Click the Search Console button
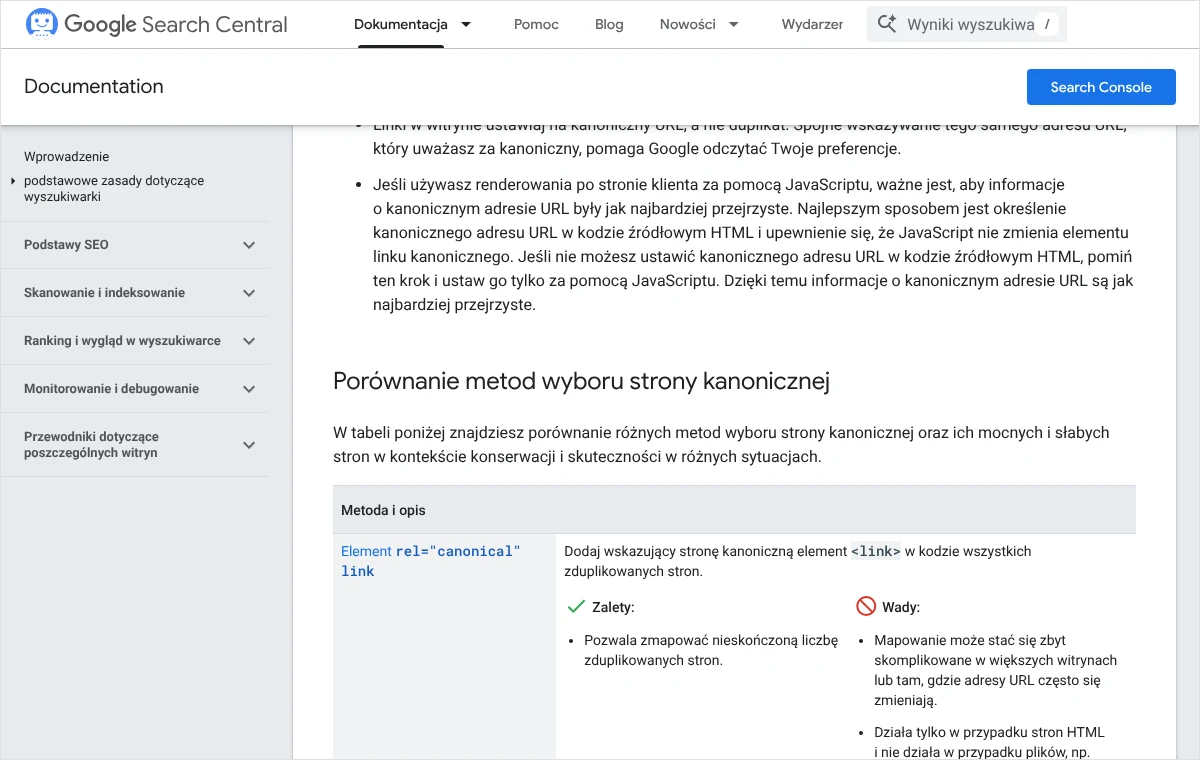 click(1101, 87)
